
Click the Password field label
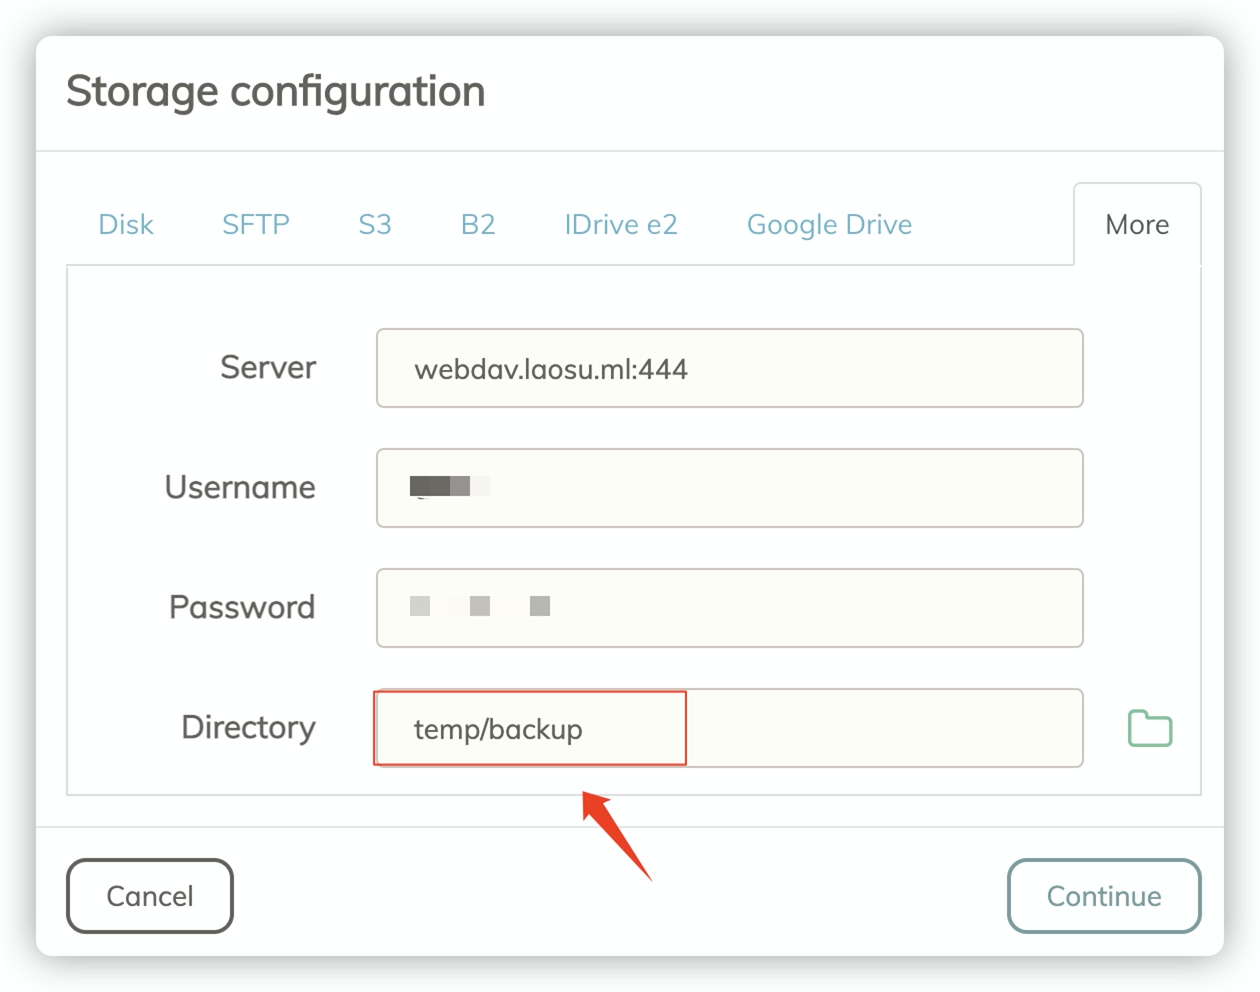click(x=242, y=608)
